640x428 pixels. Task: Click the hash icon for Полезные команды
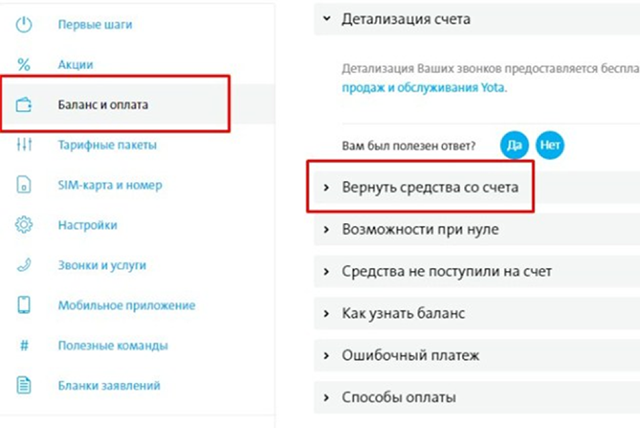[x=24, y=346]
